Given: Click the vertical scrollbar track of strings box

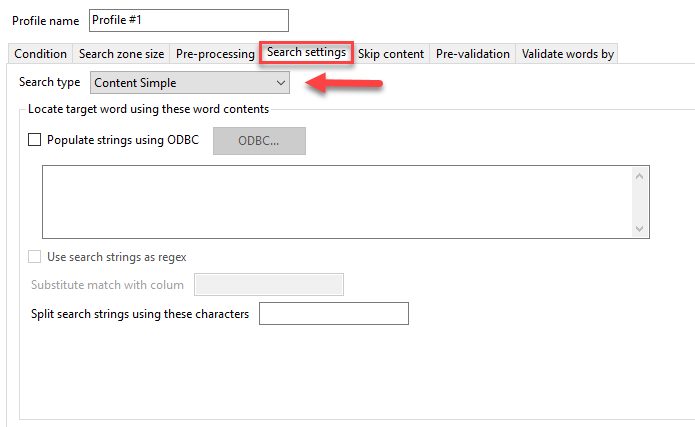Looking at the screenshot, I should click(641, 202).
